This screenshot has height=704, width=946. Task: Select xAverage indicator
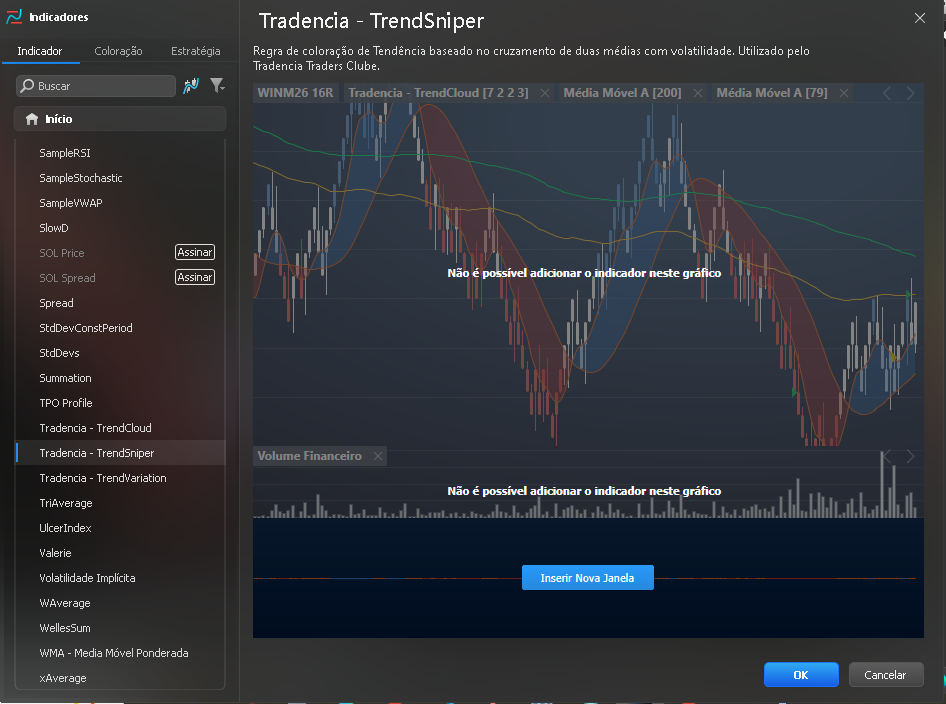click(120, 679)
